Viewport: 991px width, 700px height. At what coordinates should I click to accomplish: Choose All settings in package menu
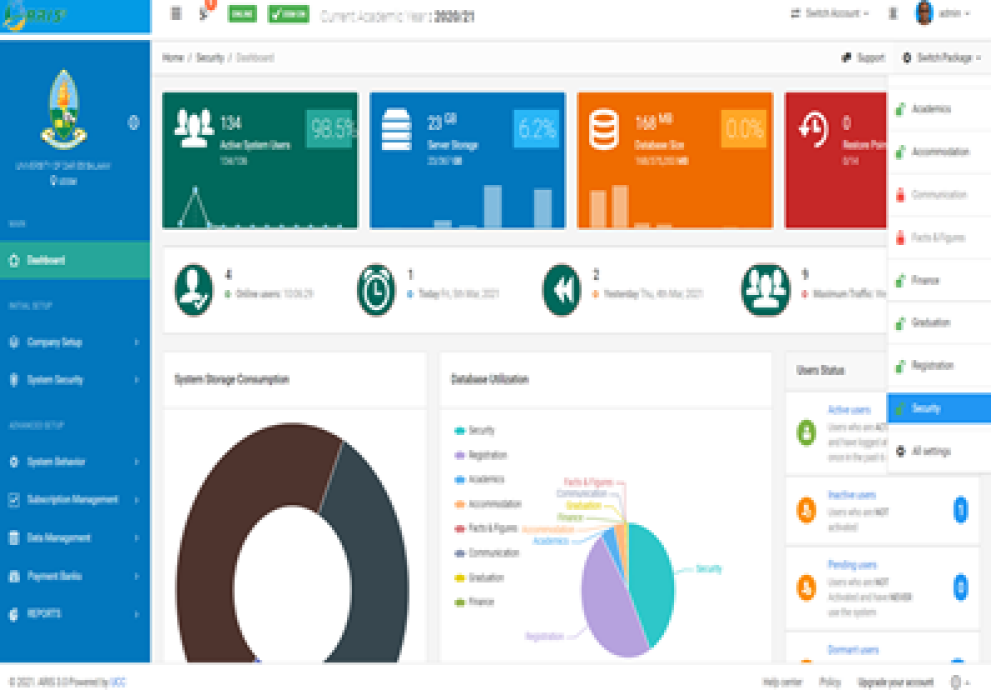930,451
